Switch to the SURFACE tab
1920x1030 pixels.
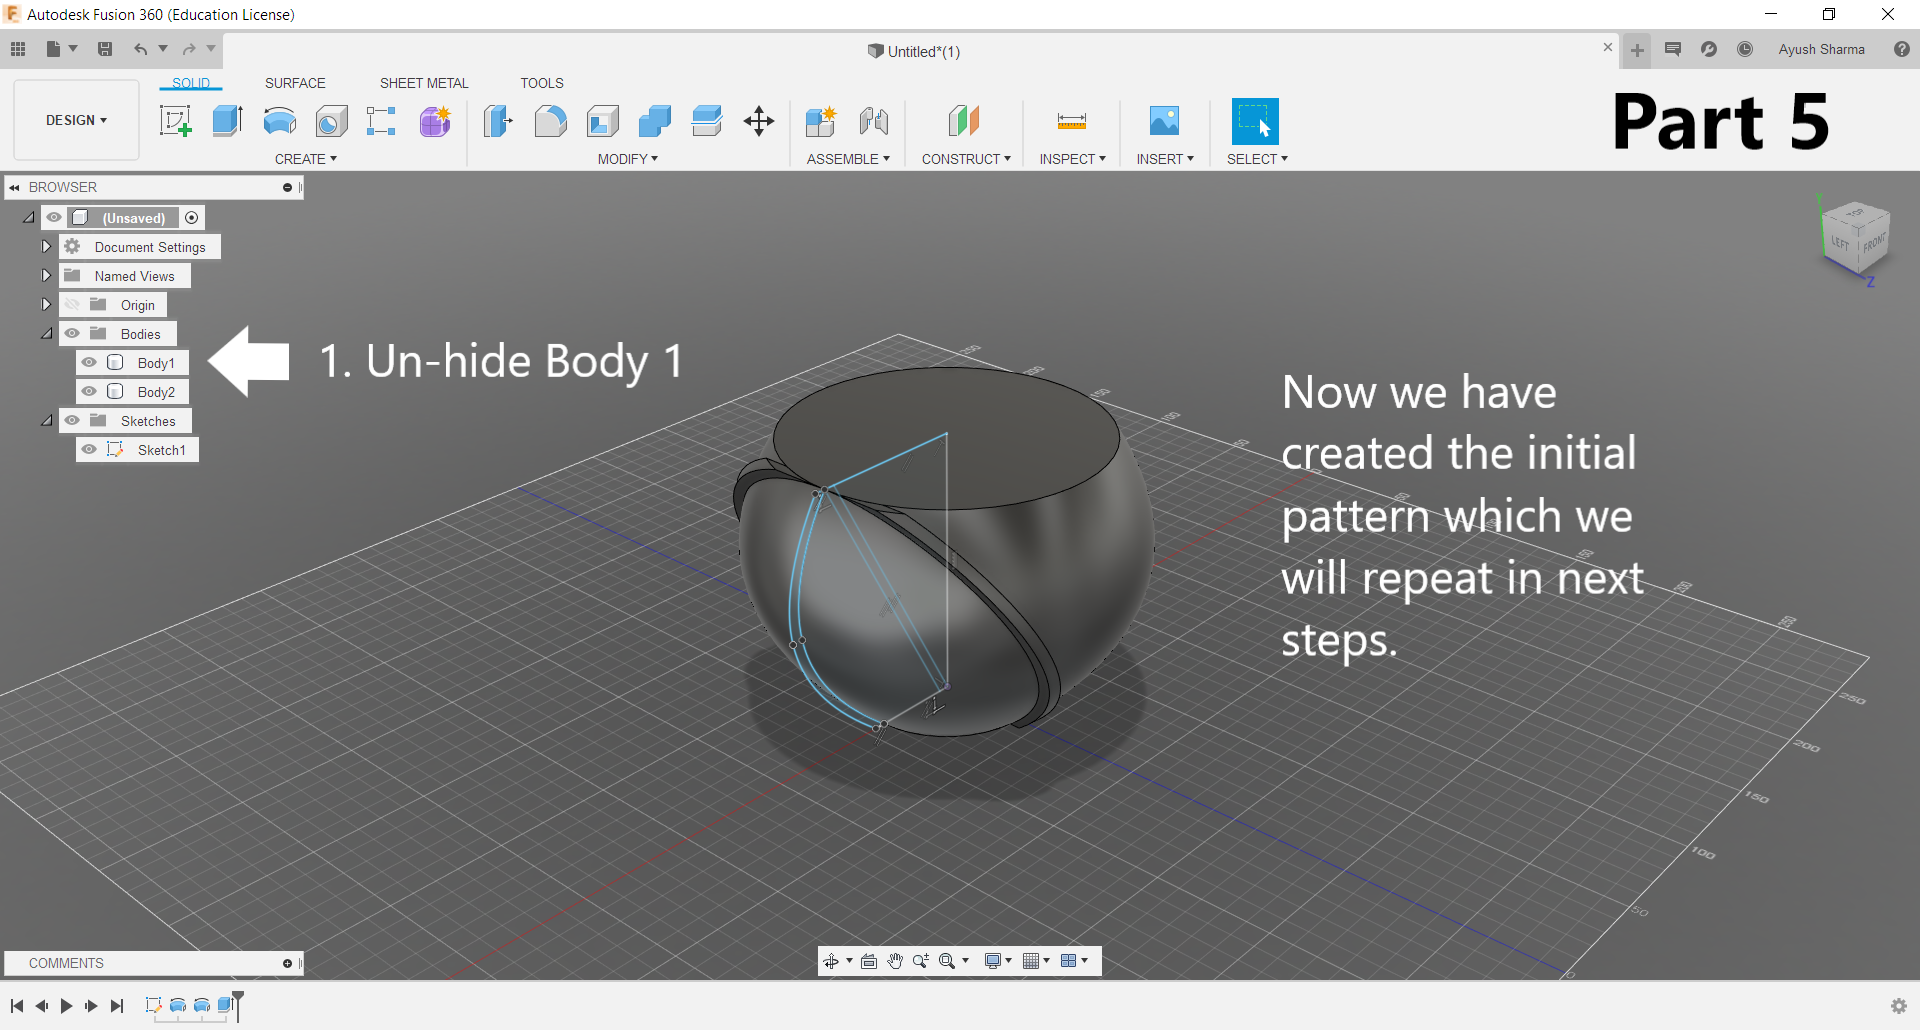pos(295,83)
